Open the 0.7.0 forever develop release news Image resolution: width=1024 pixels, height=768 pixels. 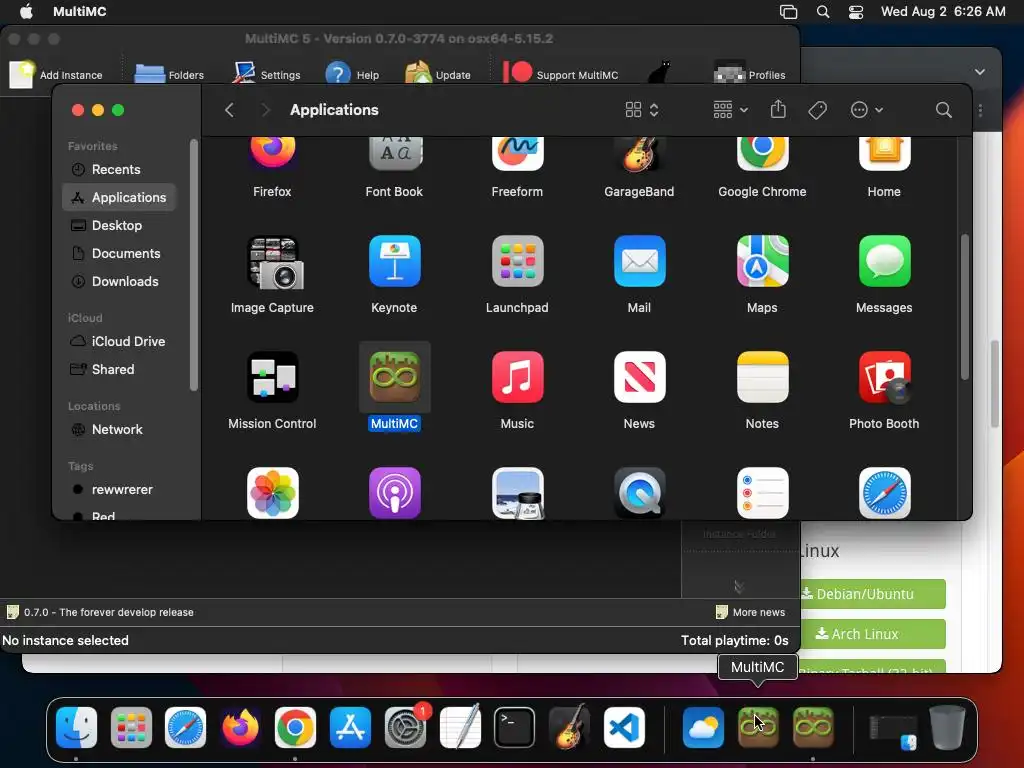click(101, 613)
